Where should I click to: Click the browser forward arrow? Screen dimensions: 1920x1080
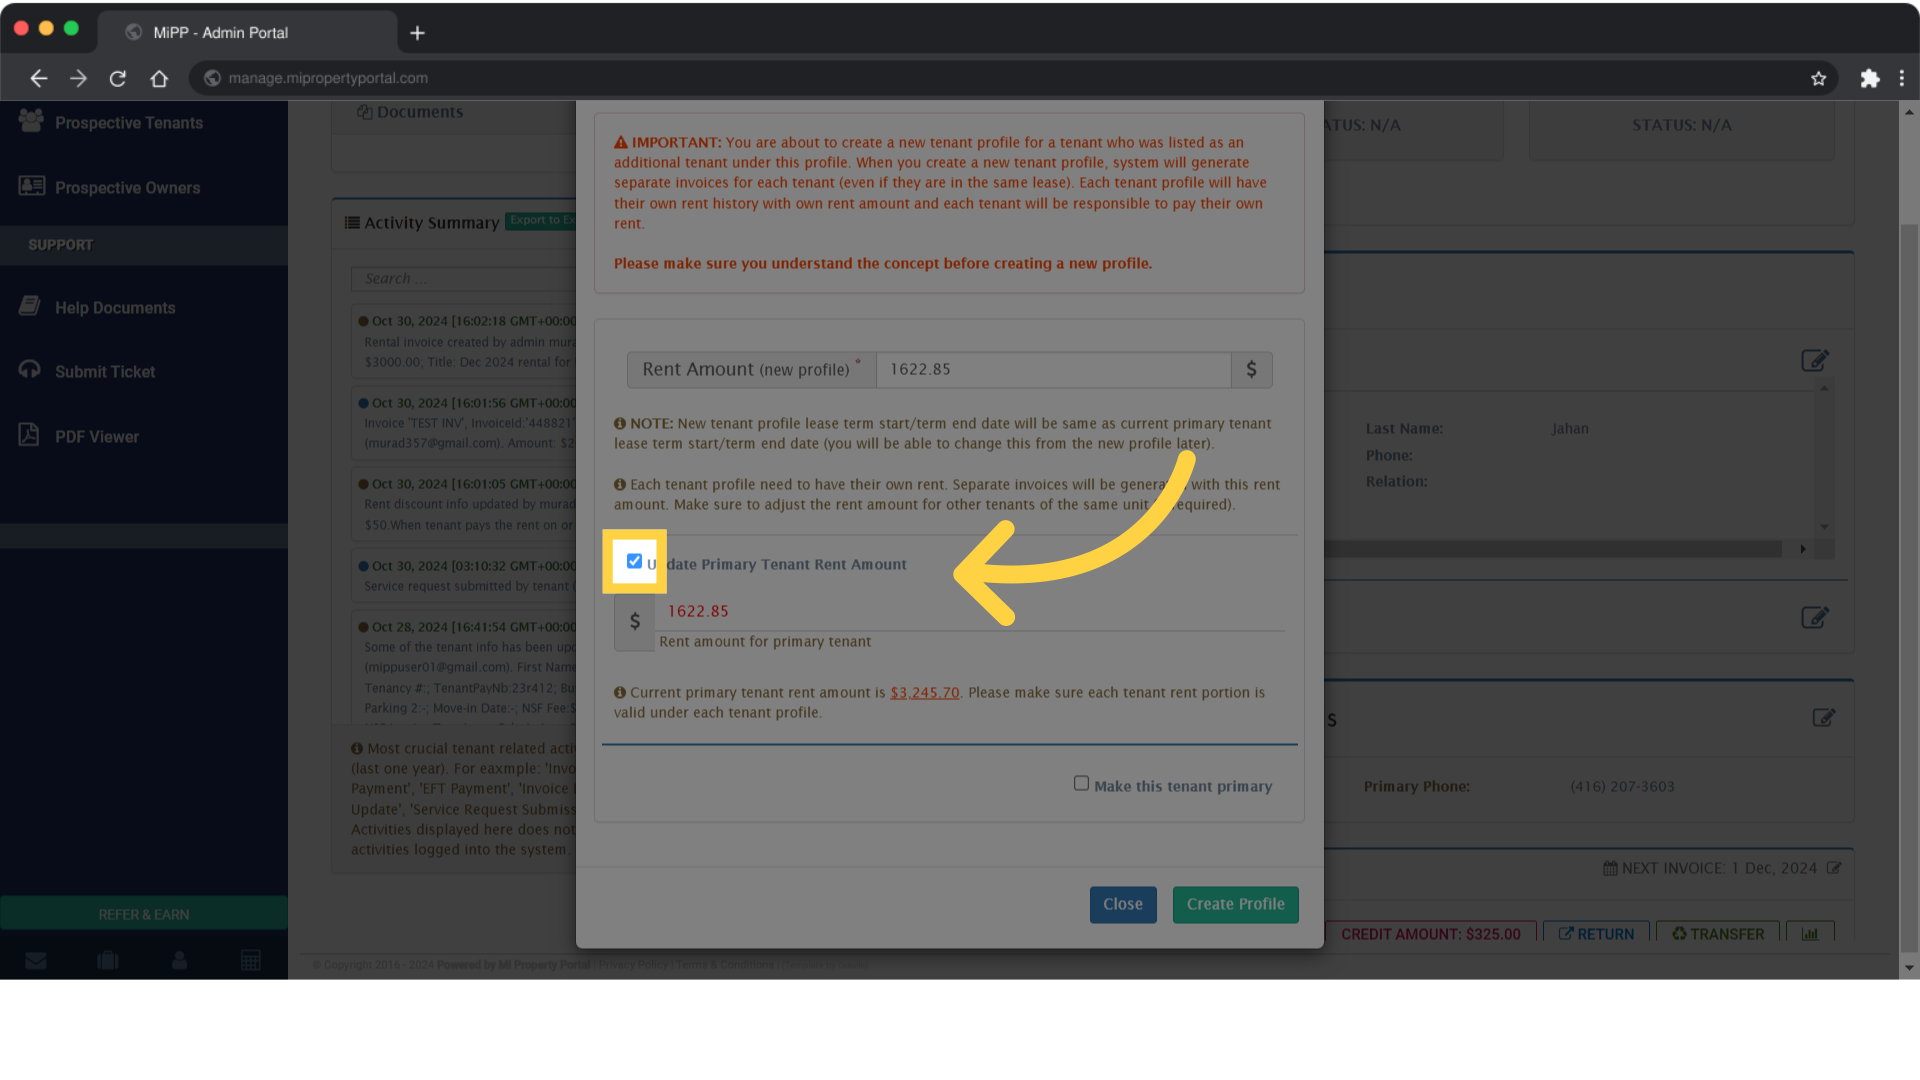pos(78,78)
